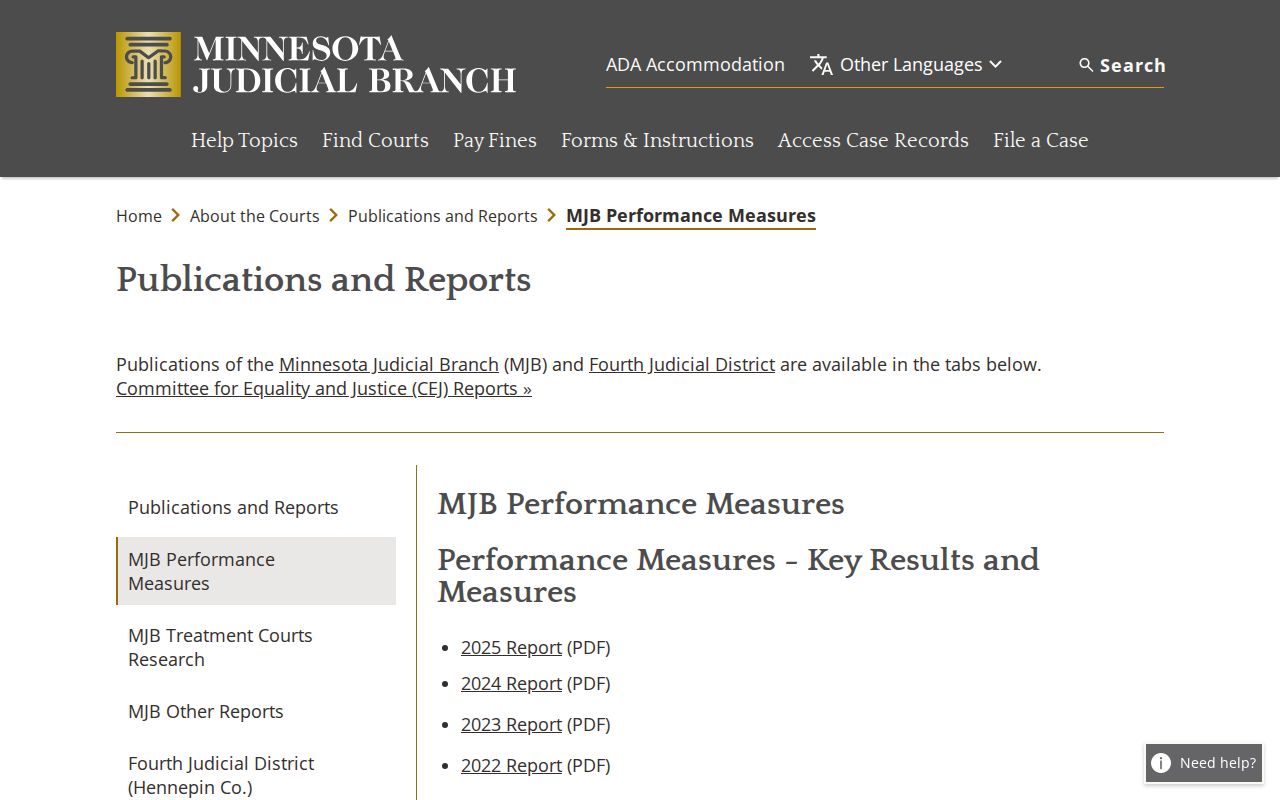
Task: Click MJB Performance Measures breadcrumb
Action: pyautogui.click(x=691, y=216)
